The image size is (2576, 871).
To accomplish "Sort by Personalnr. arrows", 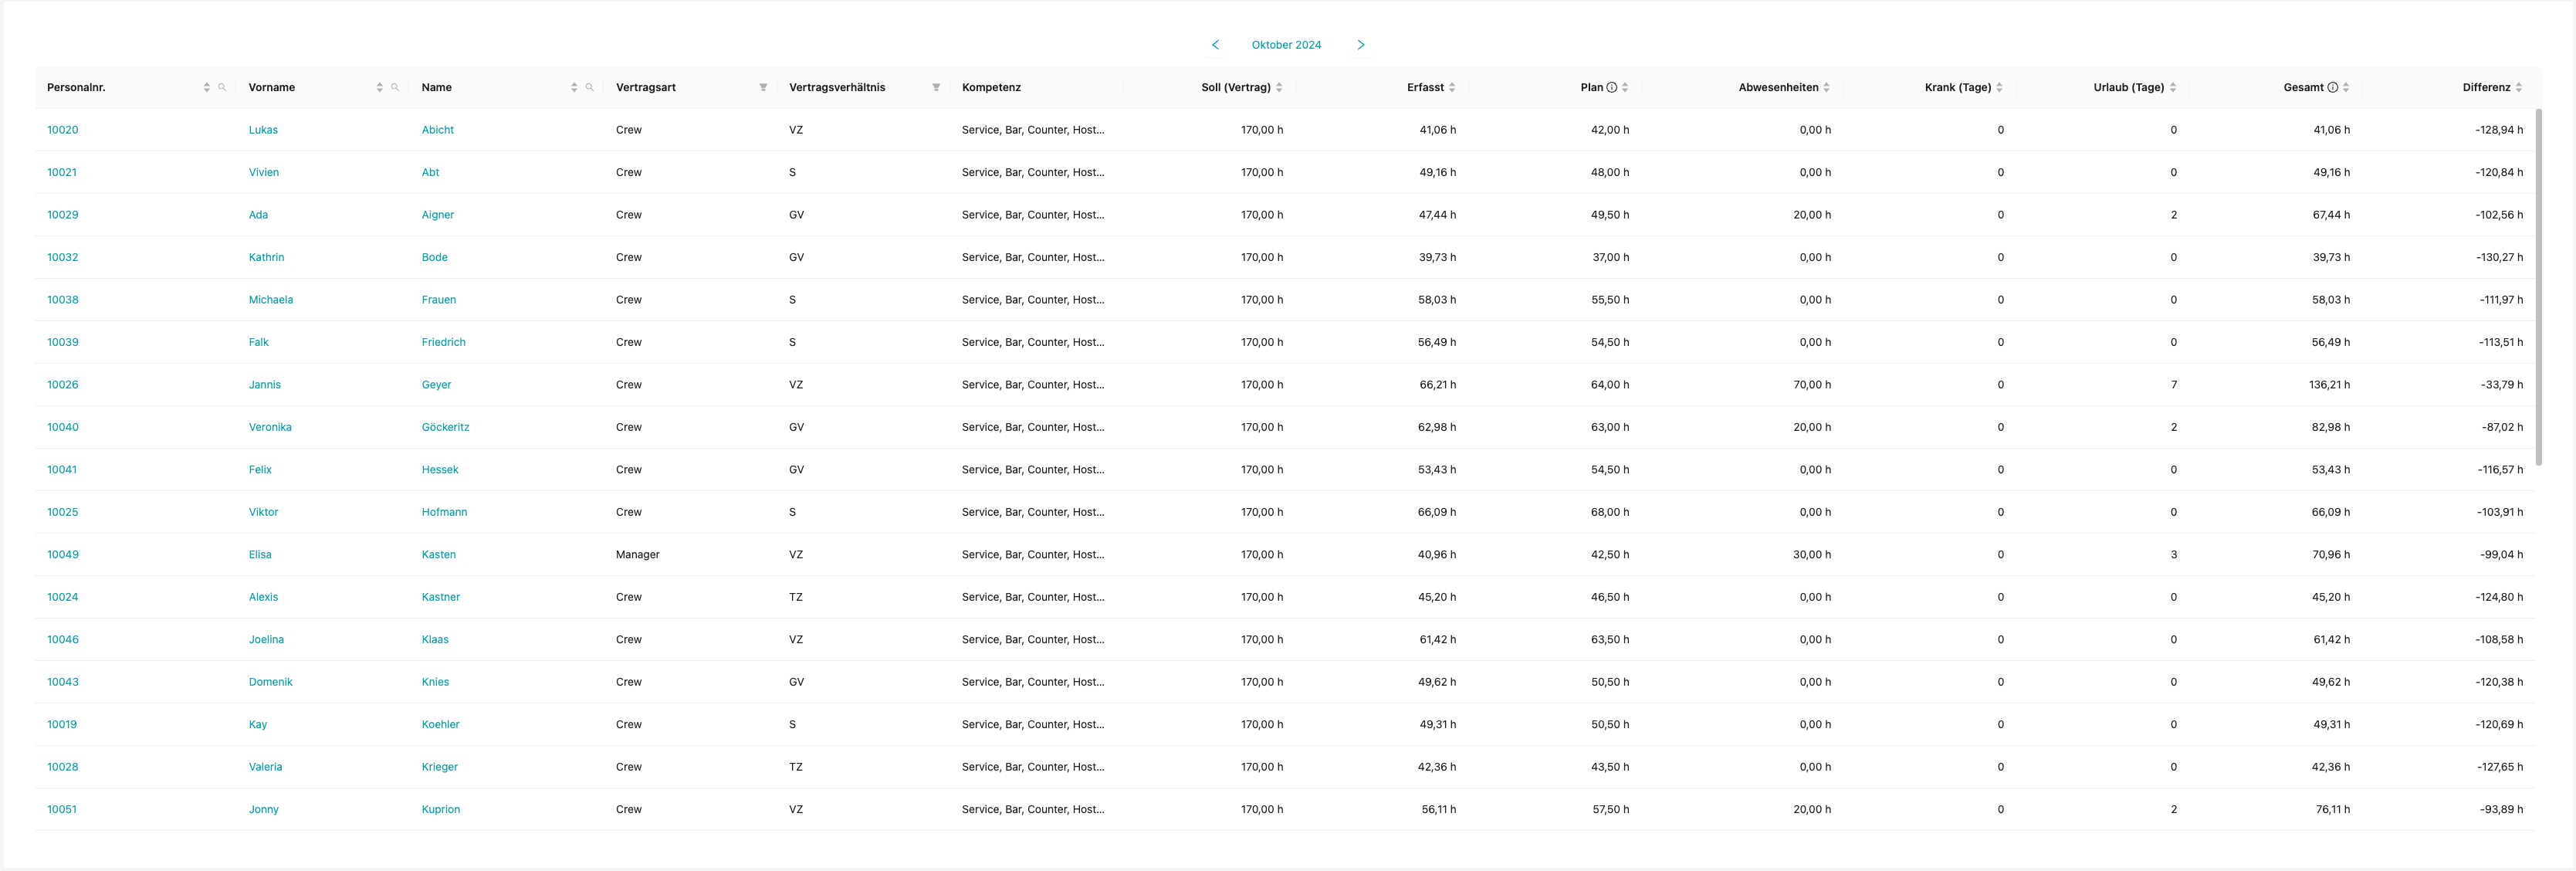I will [207, 88].
